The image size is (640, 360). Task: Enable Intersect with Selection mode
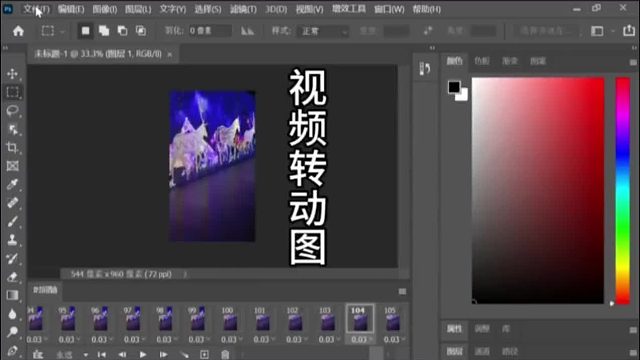140,31
